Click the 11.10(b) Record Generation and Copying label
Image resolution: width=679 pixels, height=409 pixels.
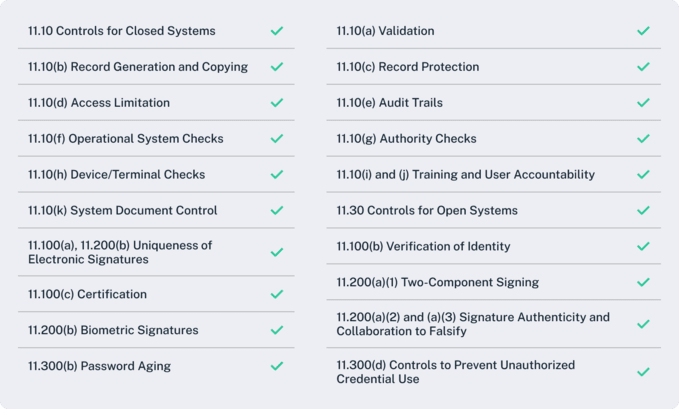[138, 67]
